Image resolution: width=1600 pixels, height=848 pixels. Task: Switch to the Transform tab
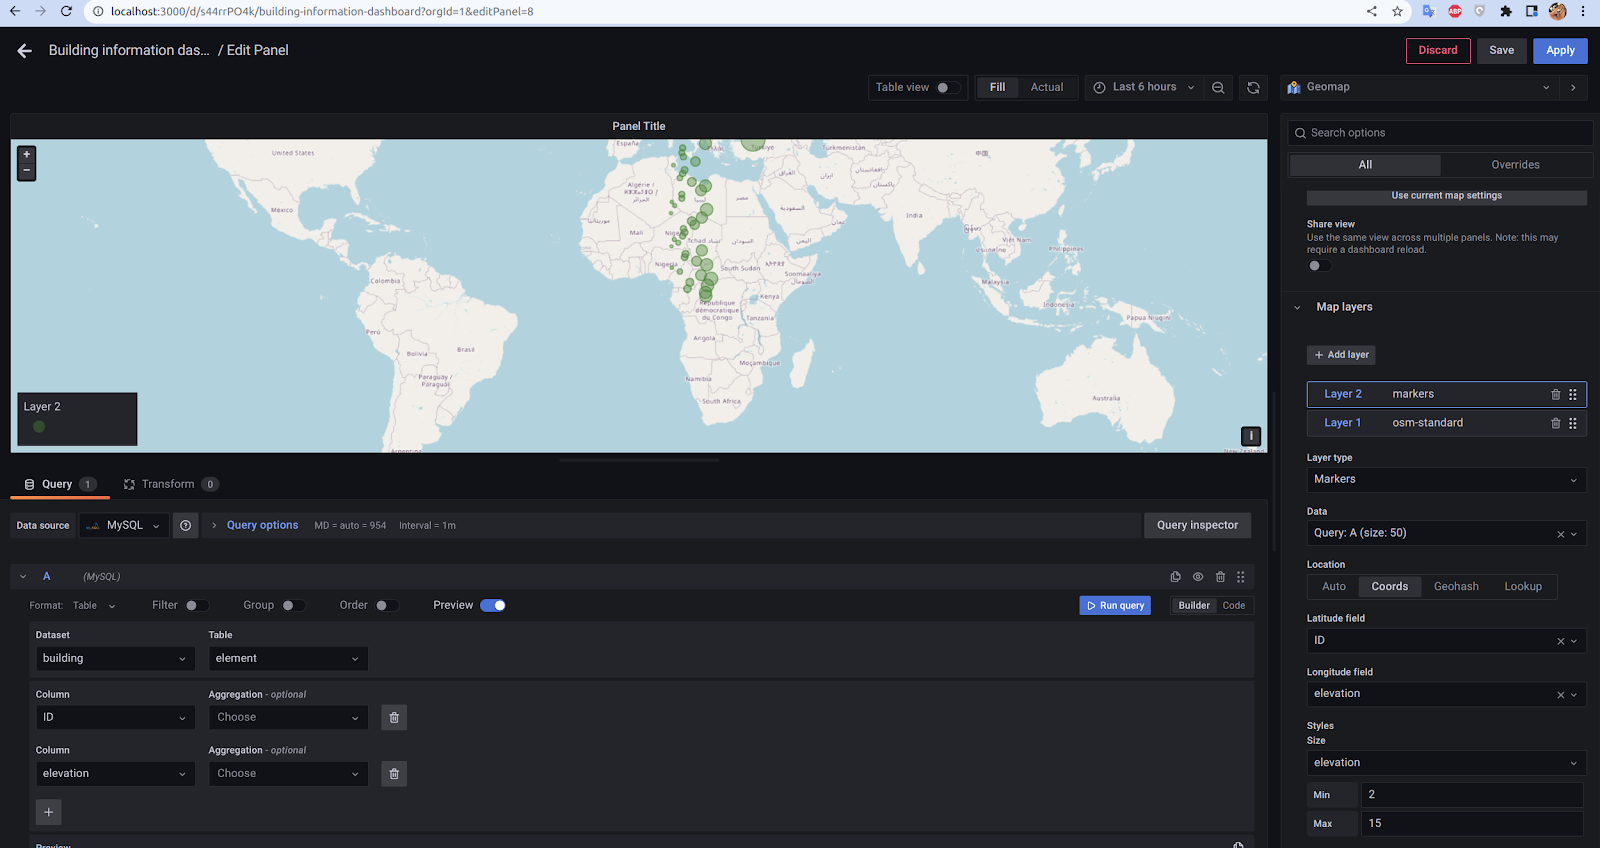[169, 485]
